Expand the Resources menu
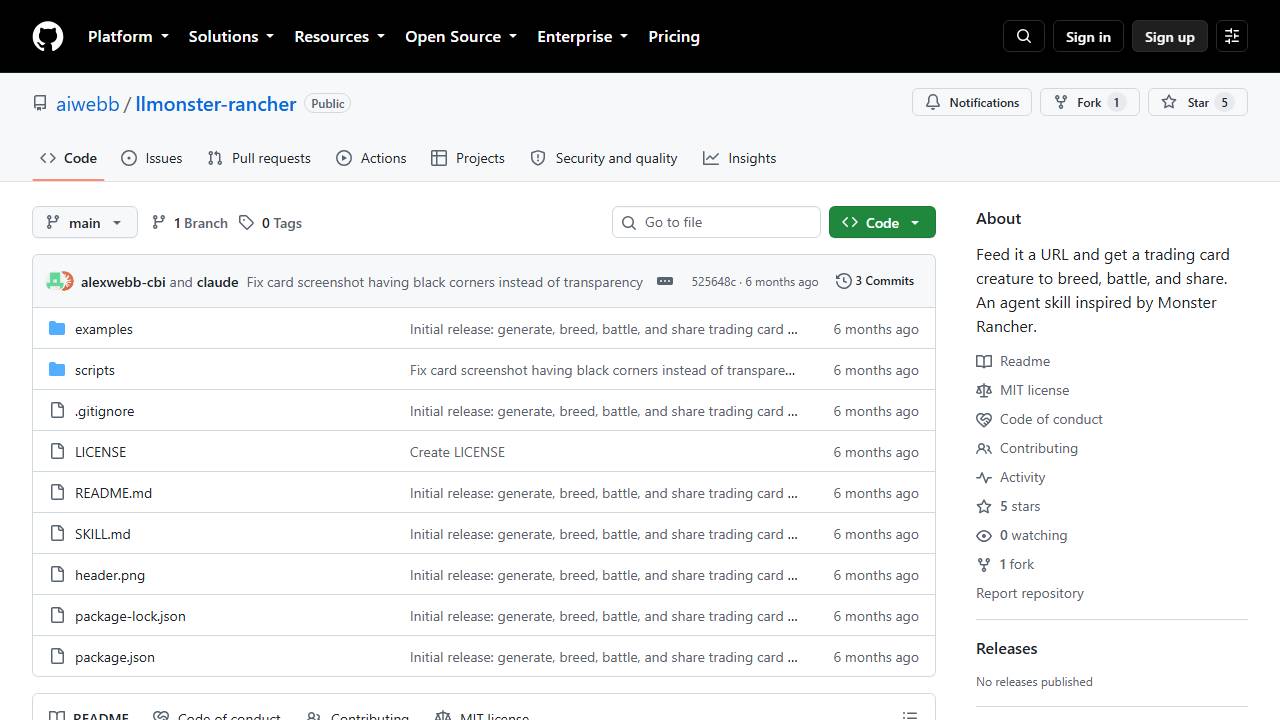 [339, 36]
